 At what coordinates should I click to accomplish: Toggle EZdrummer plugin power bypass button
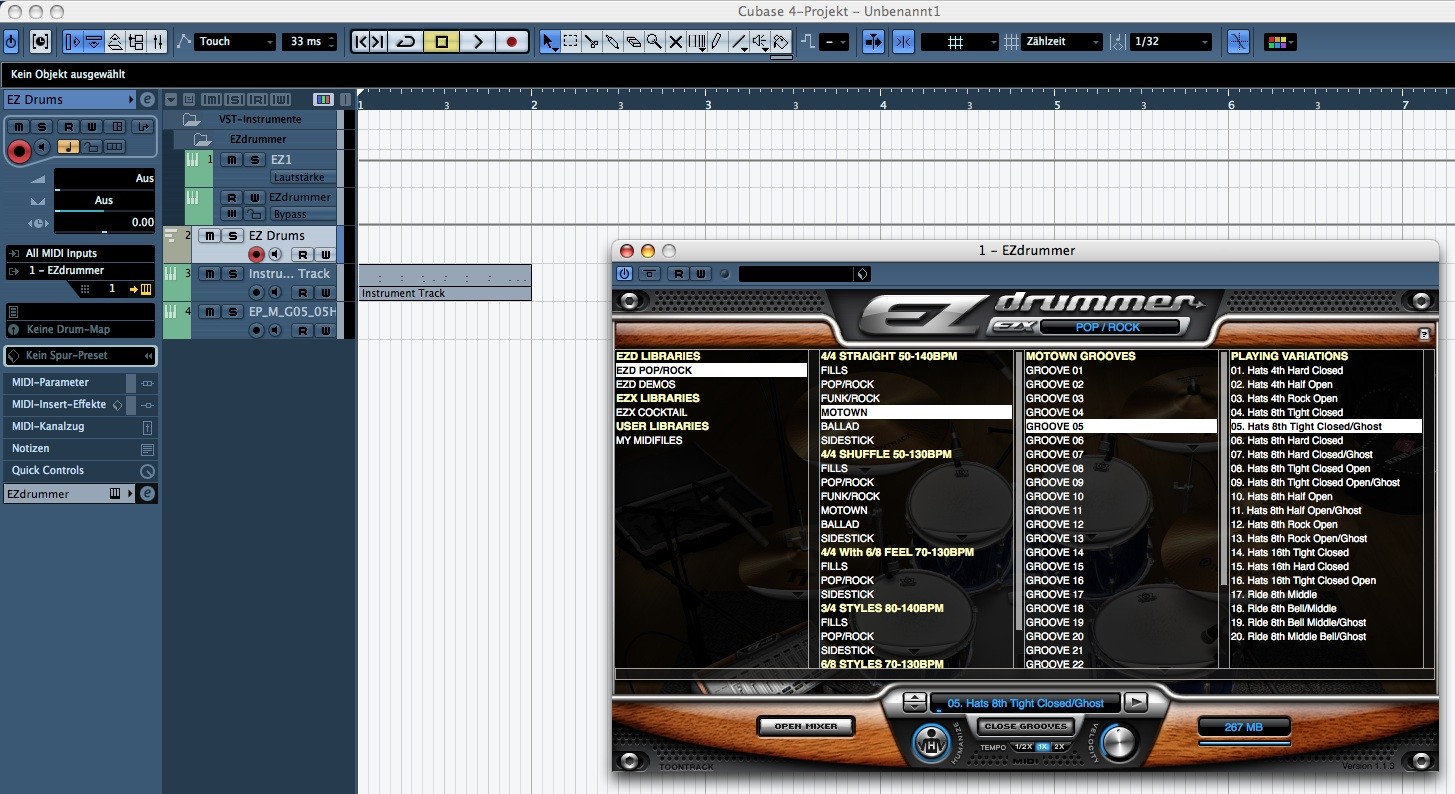625,274
